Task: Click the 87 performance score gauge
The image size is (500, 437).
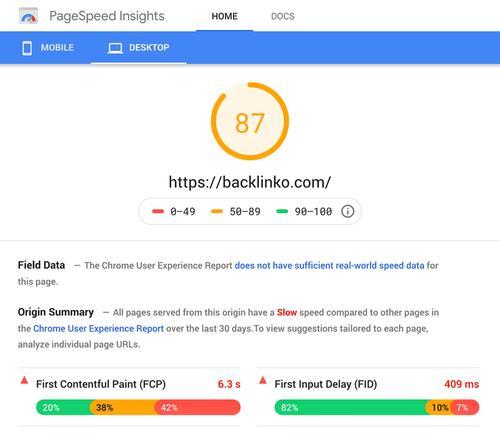Action: pyautogui.click(x=250, y=121)
